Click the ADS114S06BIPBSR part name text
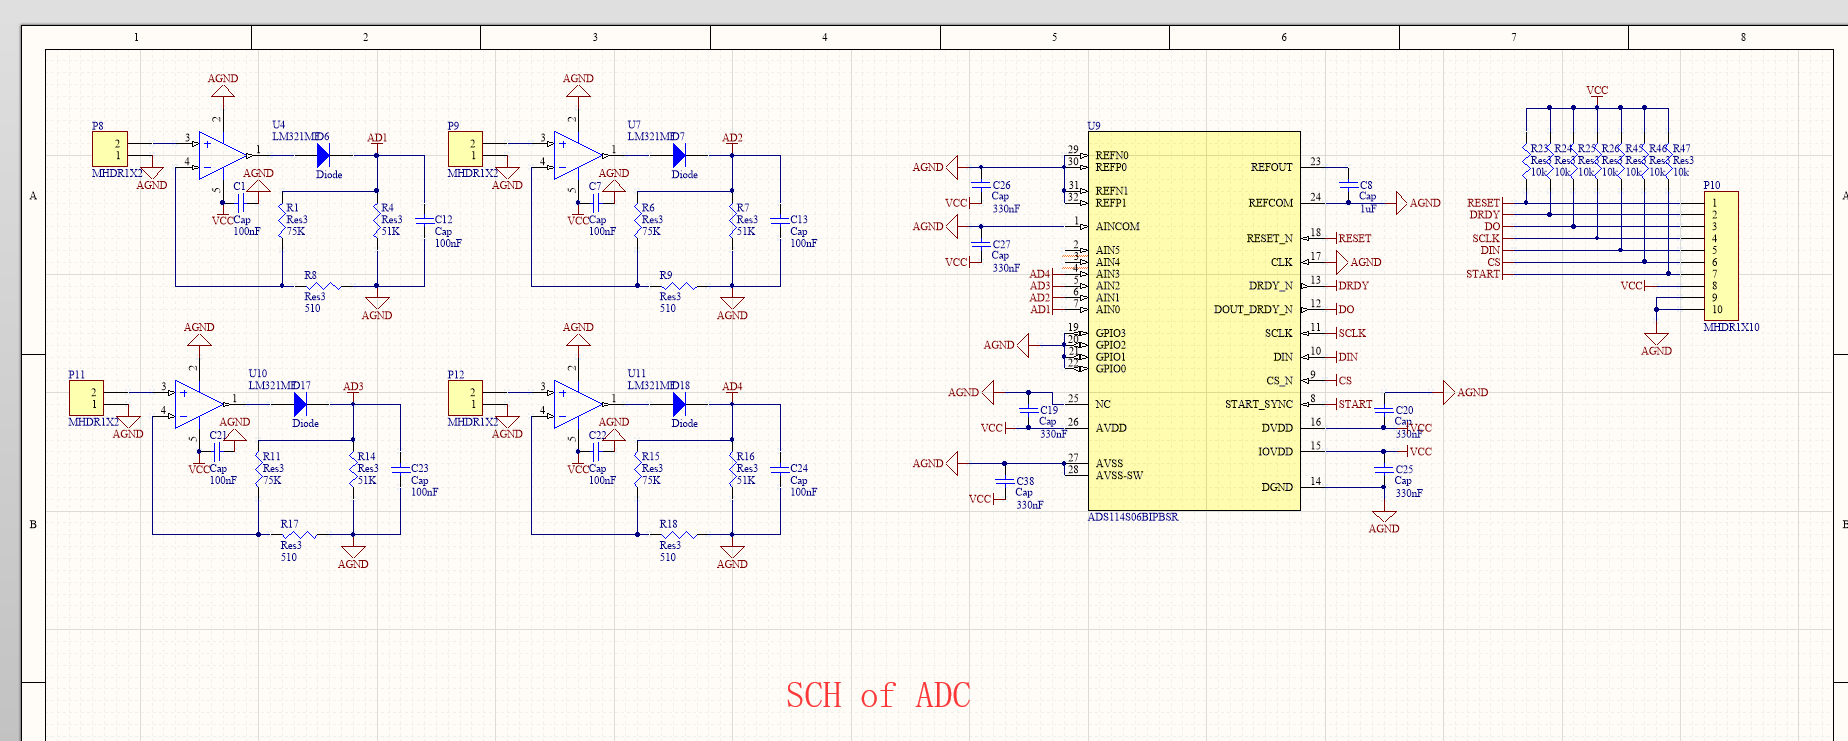 click(x=1133, y=517)
